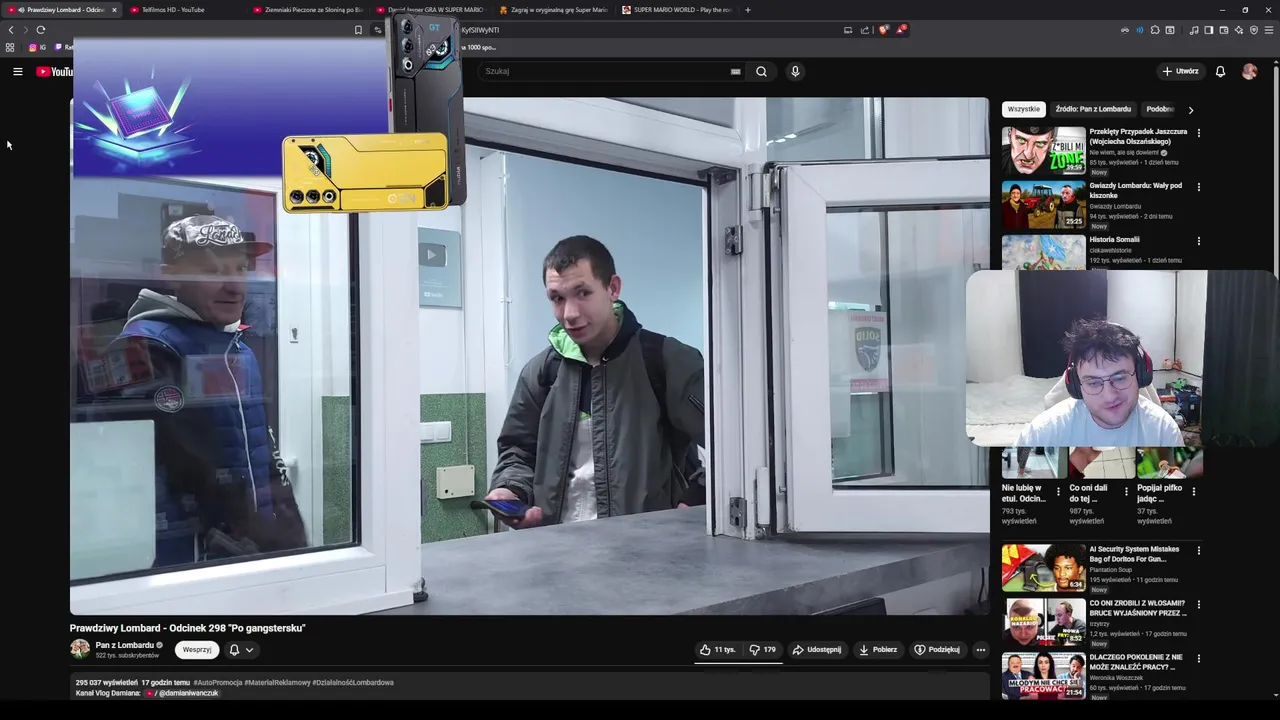Click the magnifier search button
This screenshot has height=720, width=1280.
[761, 71]
